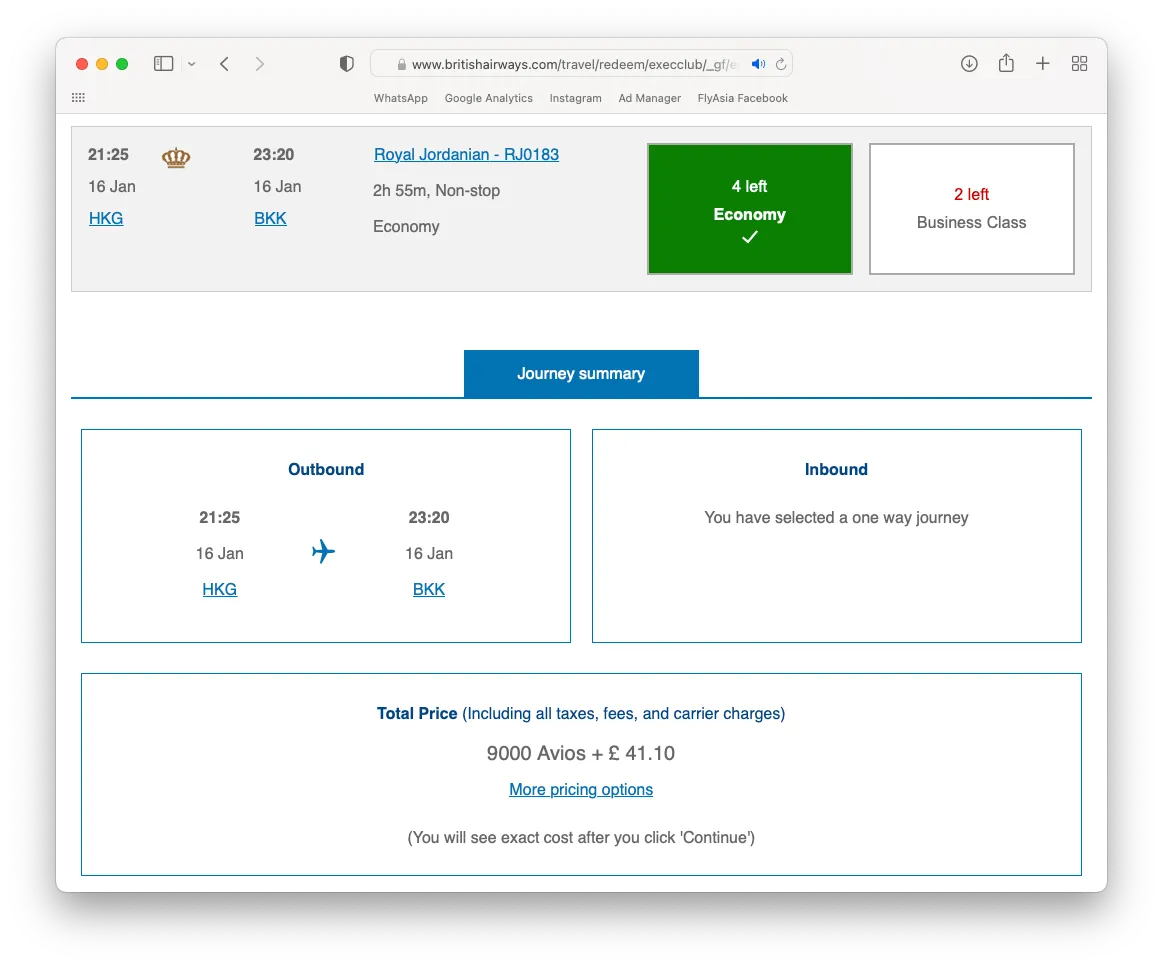1163x966 pixels.
Task: Select the Economy 4 left fare
Action: tap(750, 209)
